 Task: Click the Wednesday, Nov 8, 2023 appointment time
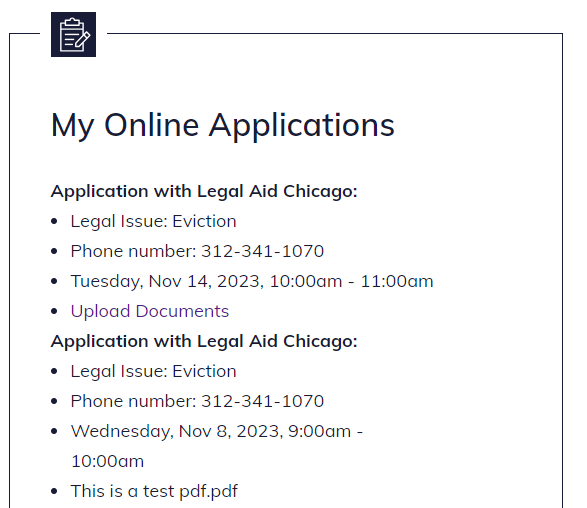tap(217, 446)
